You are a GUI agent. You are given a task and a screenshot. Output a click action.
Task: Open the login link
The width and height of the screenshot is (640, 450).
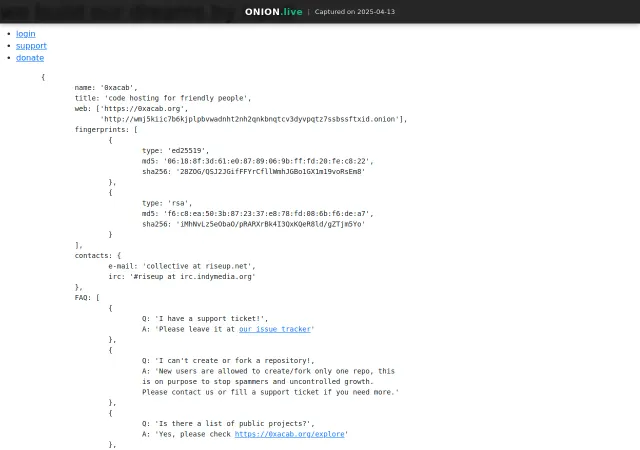[26, 34]
